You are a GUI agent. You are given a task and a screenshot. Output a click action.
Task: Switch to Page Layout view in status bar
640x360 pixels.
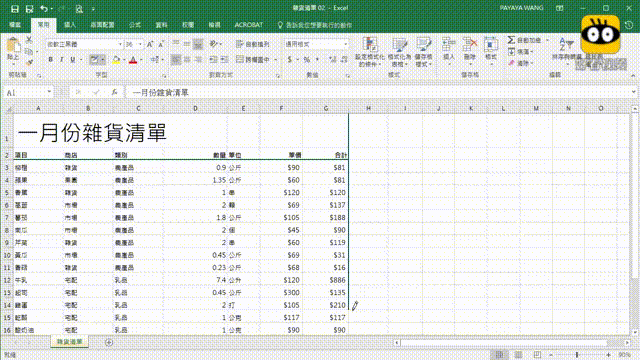518,355
